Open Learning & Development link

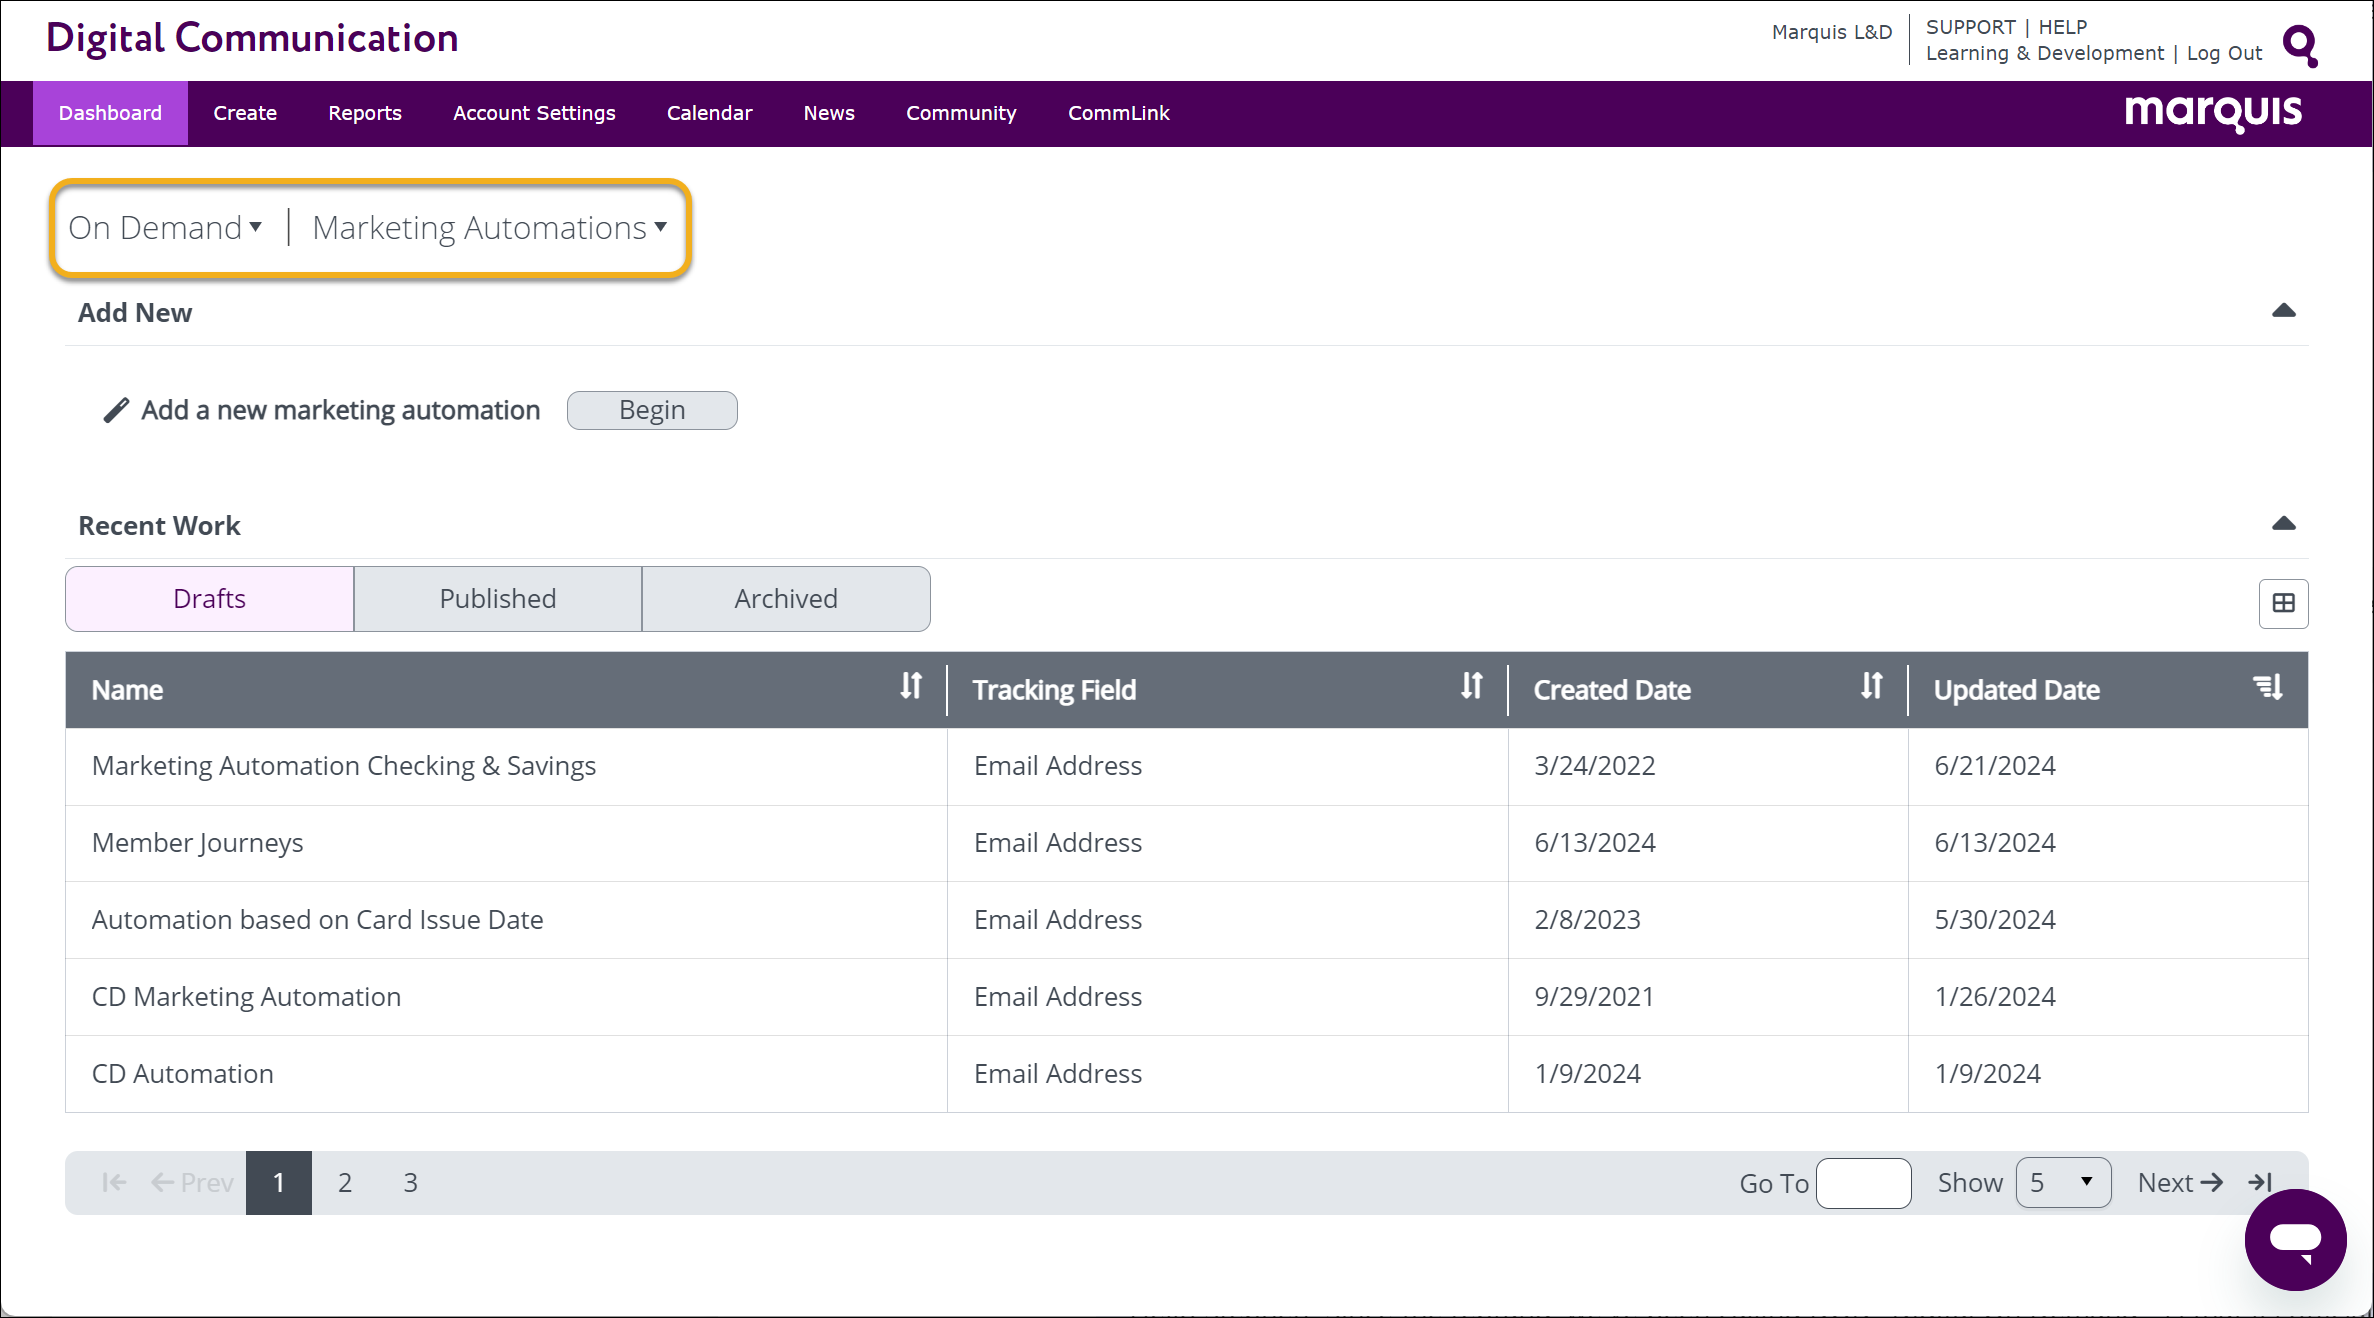2044,53
